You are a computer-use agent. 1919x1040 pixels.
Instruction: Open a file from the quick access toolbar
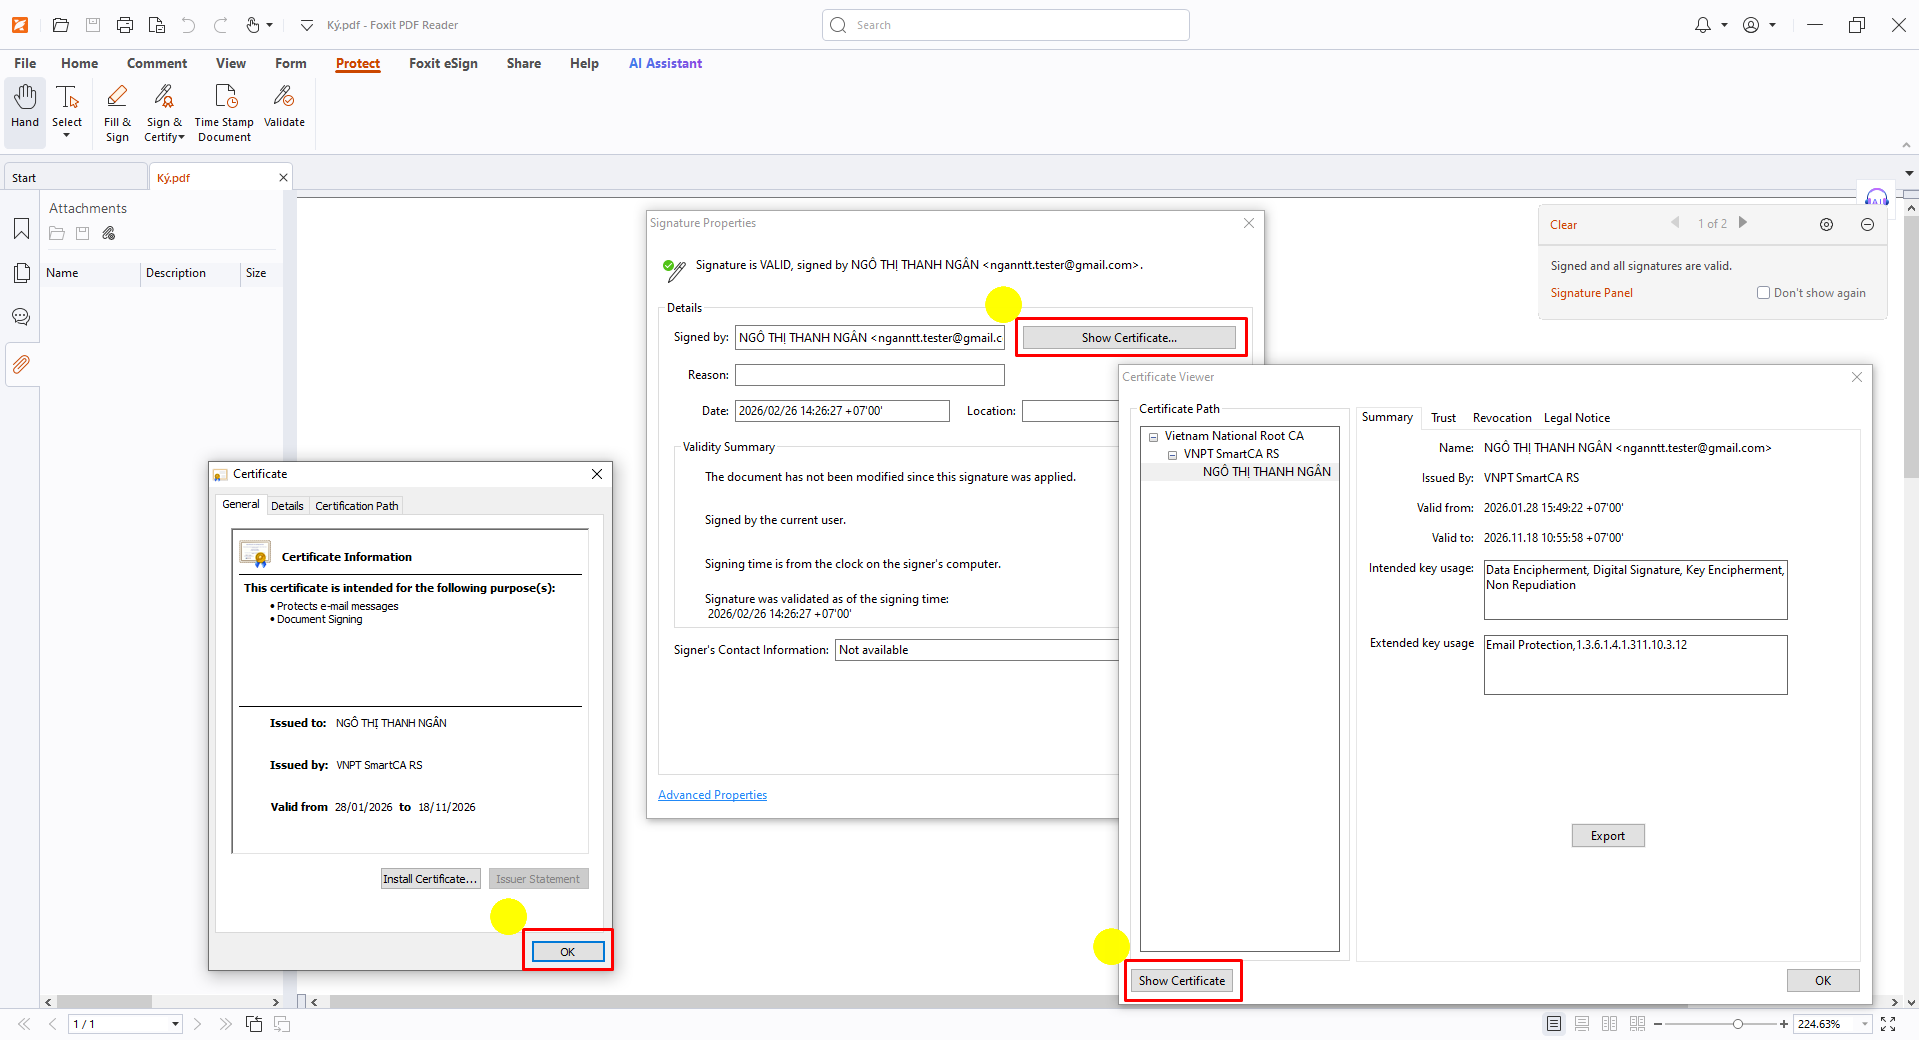(61, 25)
